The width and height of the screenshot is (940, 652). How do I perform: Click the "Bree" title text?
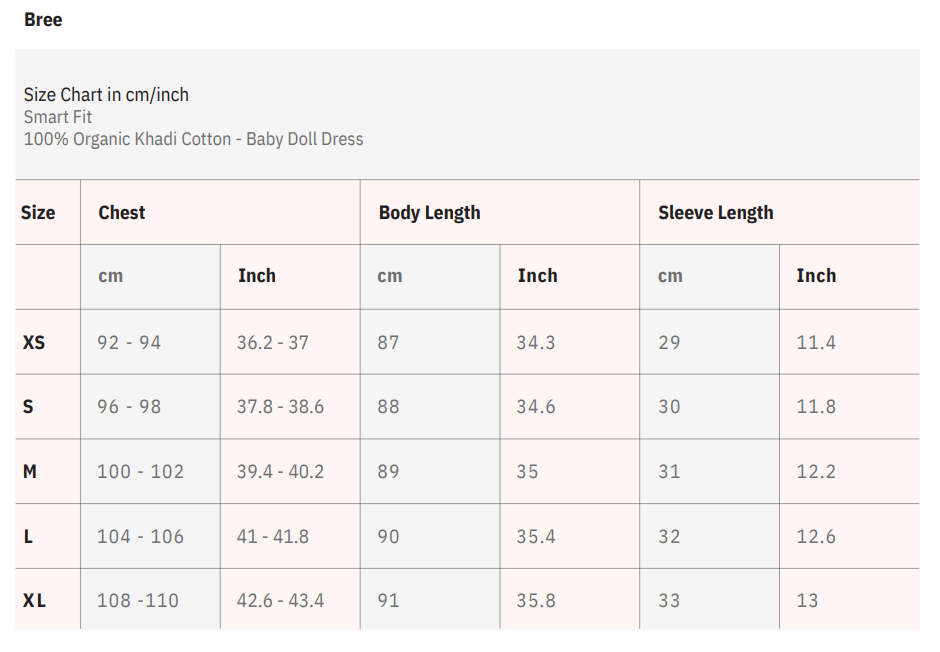[x=43, y=20]
